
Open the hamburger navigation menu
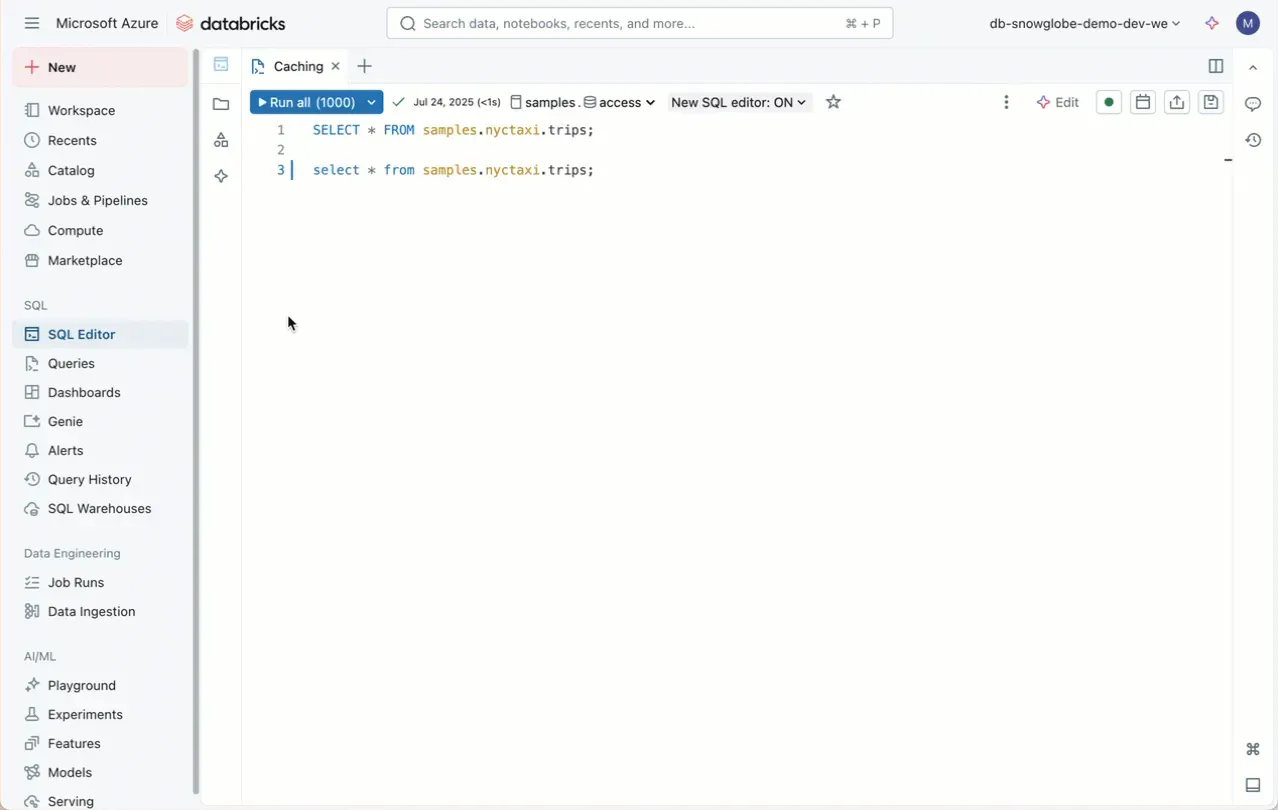click(x=32, y=23)
